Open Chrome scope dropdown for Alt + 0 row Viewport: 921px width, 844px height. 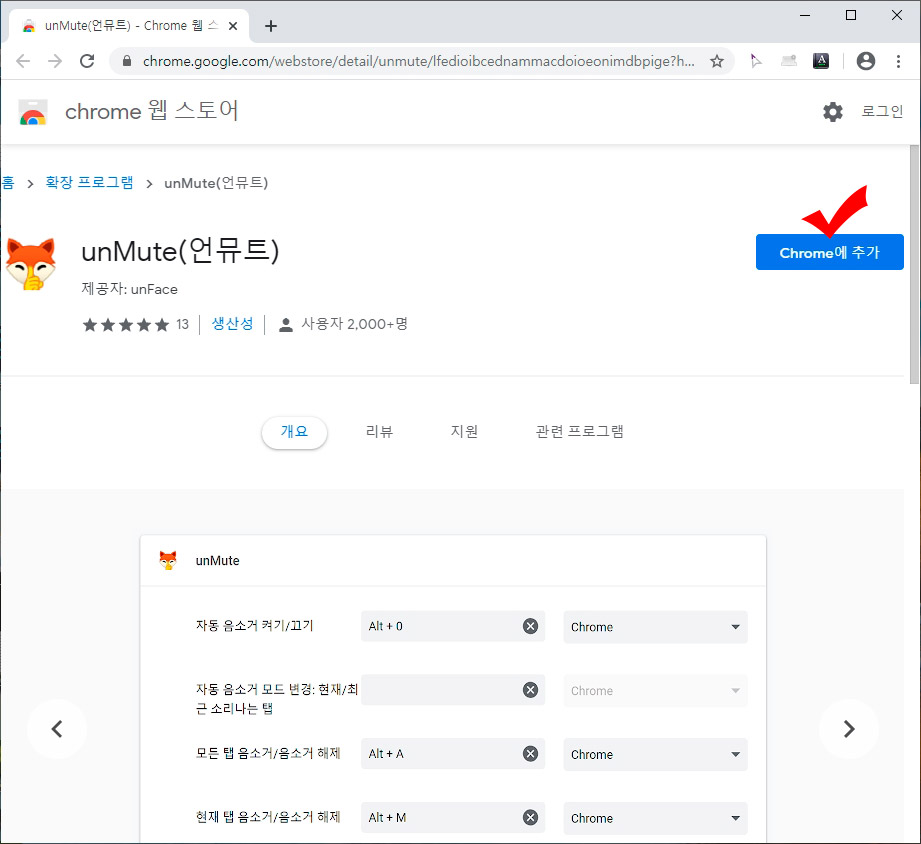(655, 627)
